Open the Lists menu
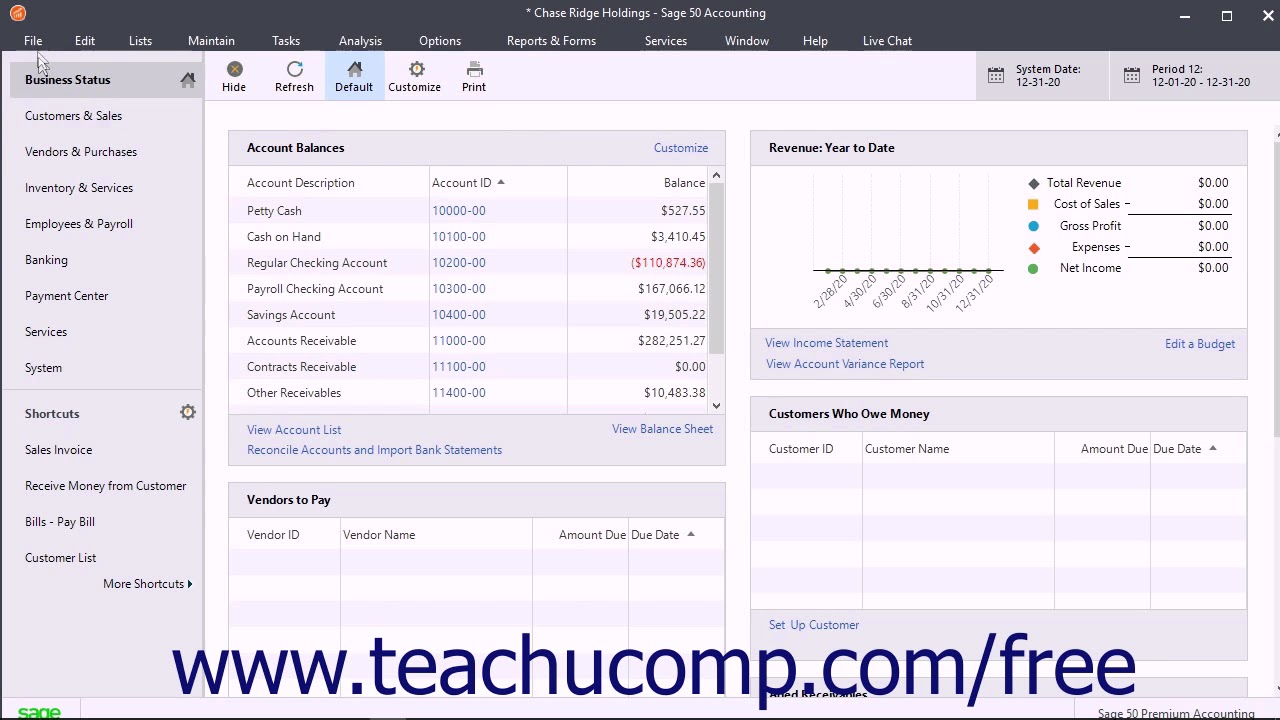The image size is (1280, 720). click(x=140, y=41)
